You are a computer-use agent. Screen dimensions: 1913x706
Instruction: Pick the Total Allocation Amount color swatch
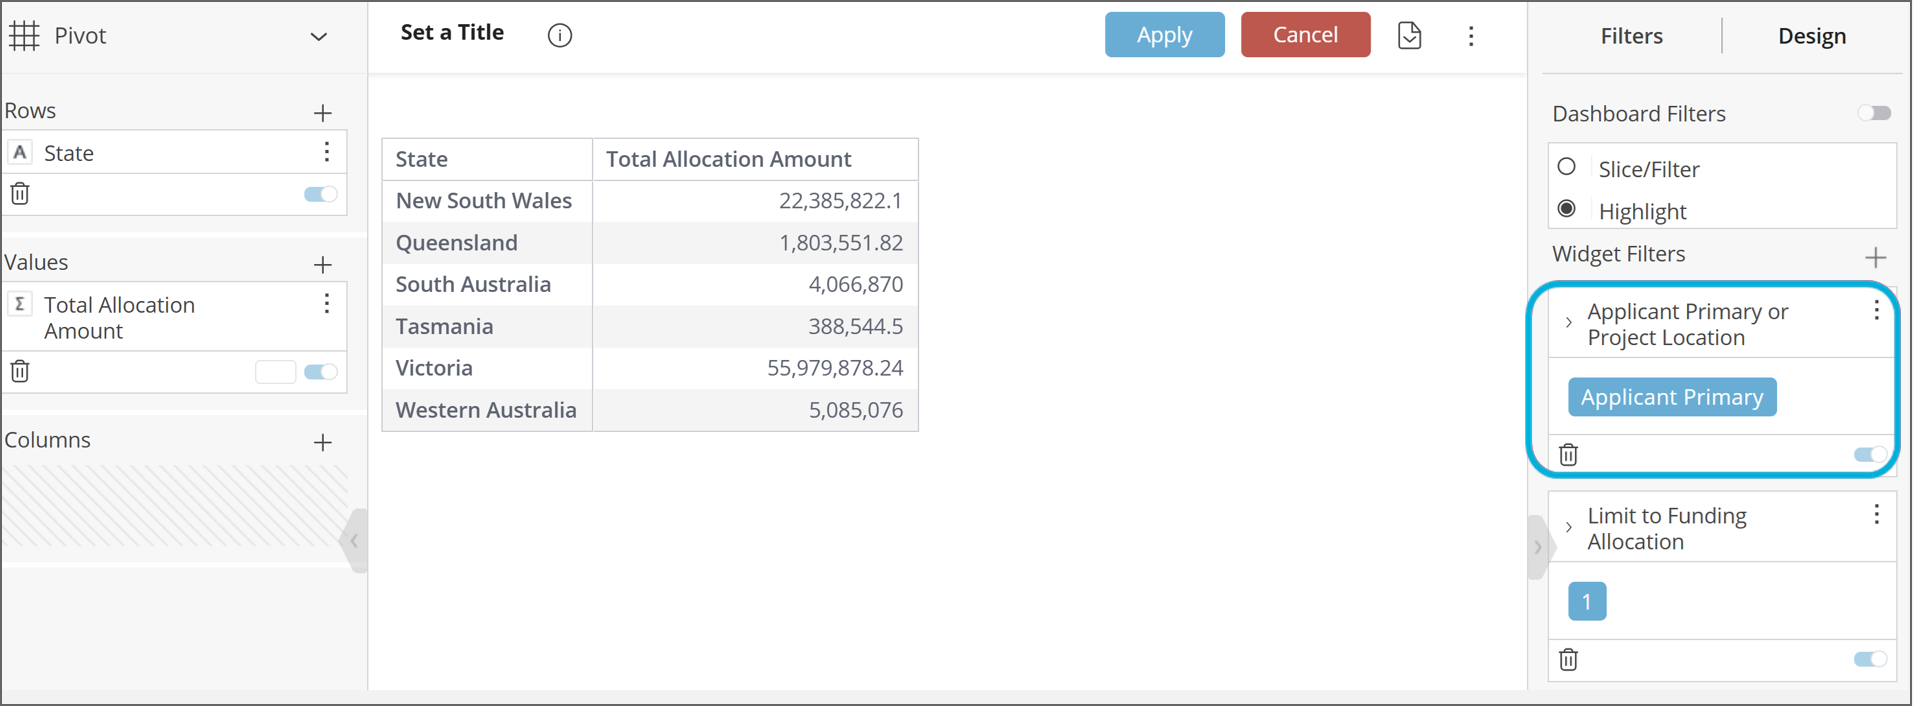tap(275, 372)
